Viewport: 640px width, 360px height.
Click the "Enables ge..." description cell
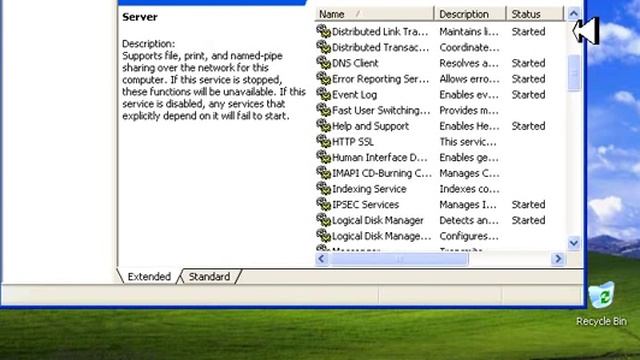click(469, 157)
